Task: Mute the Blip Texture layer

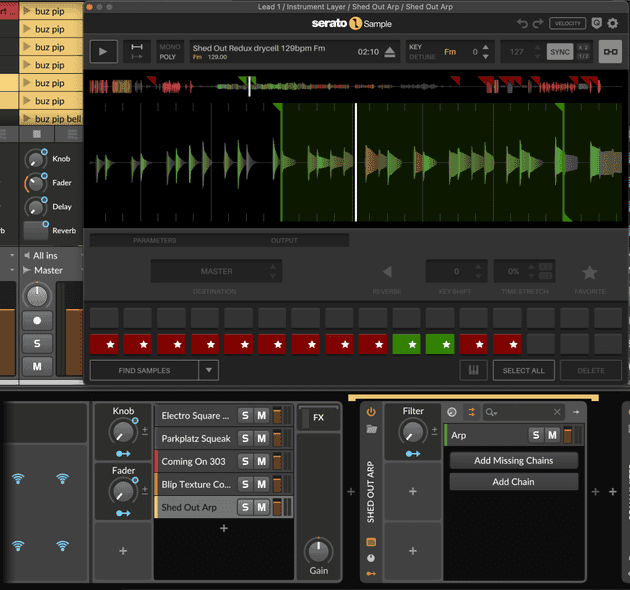Action: [262, 484]
